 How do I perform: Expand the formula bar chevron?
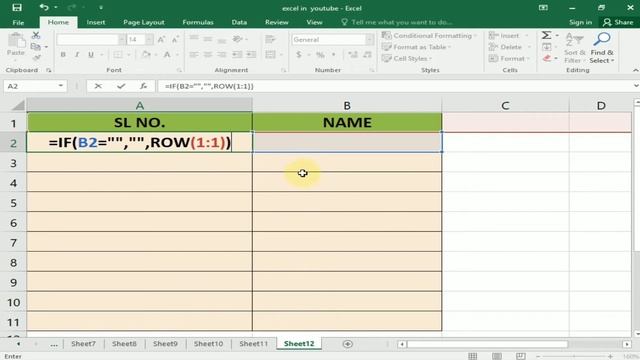pyautogui.click(x=636, y=86)
